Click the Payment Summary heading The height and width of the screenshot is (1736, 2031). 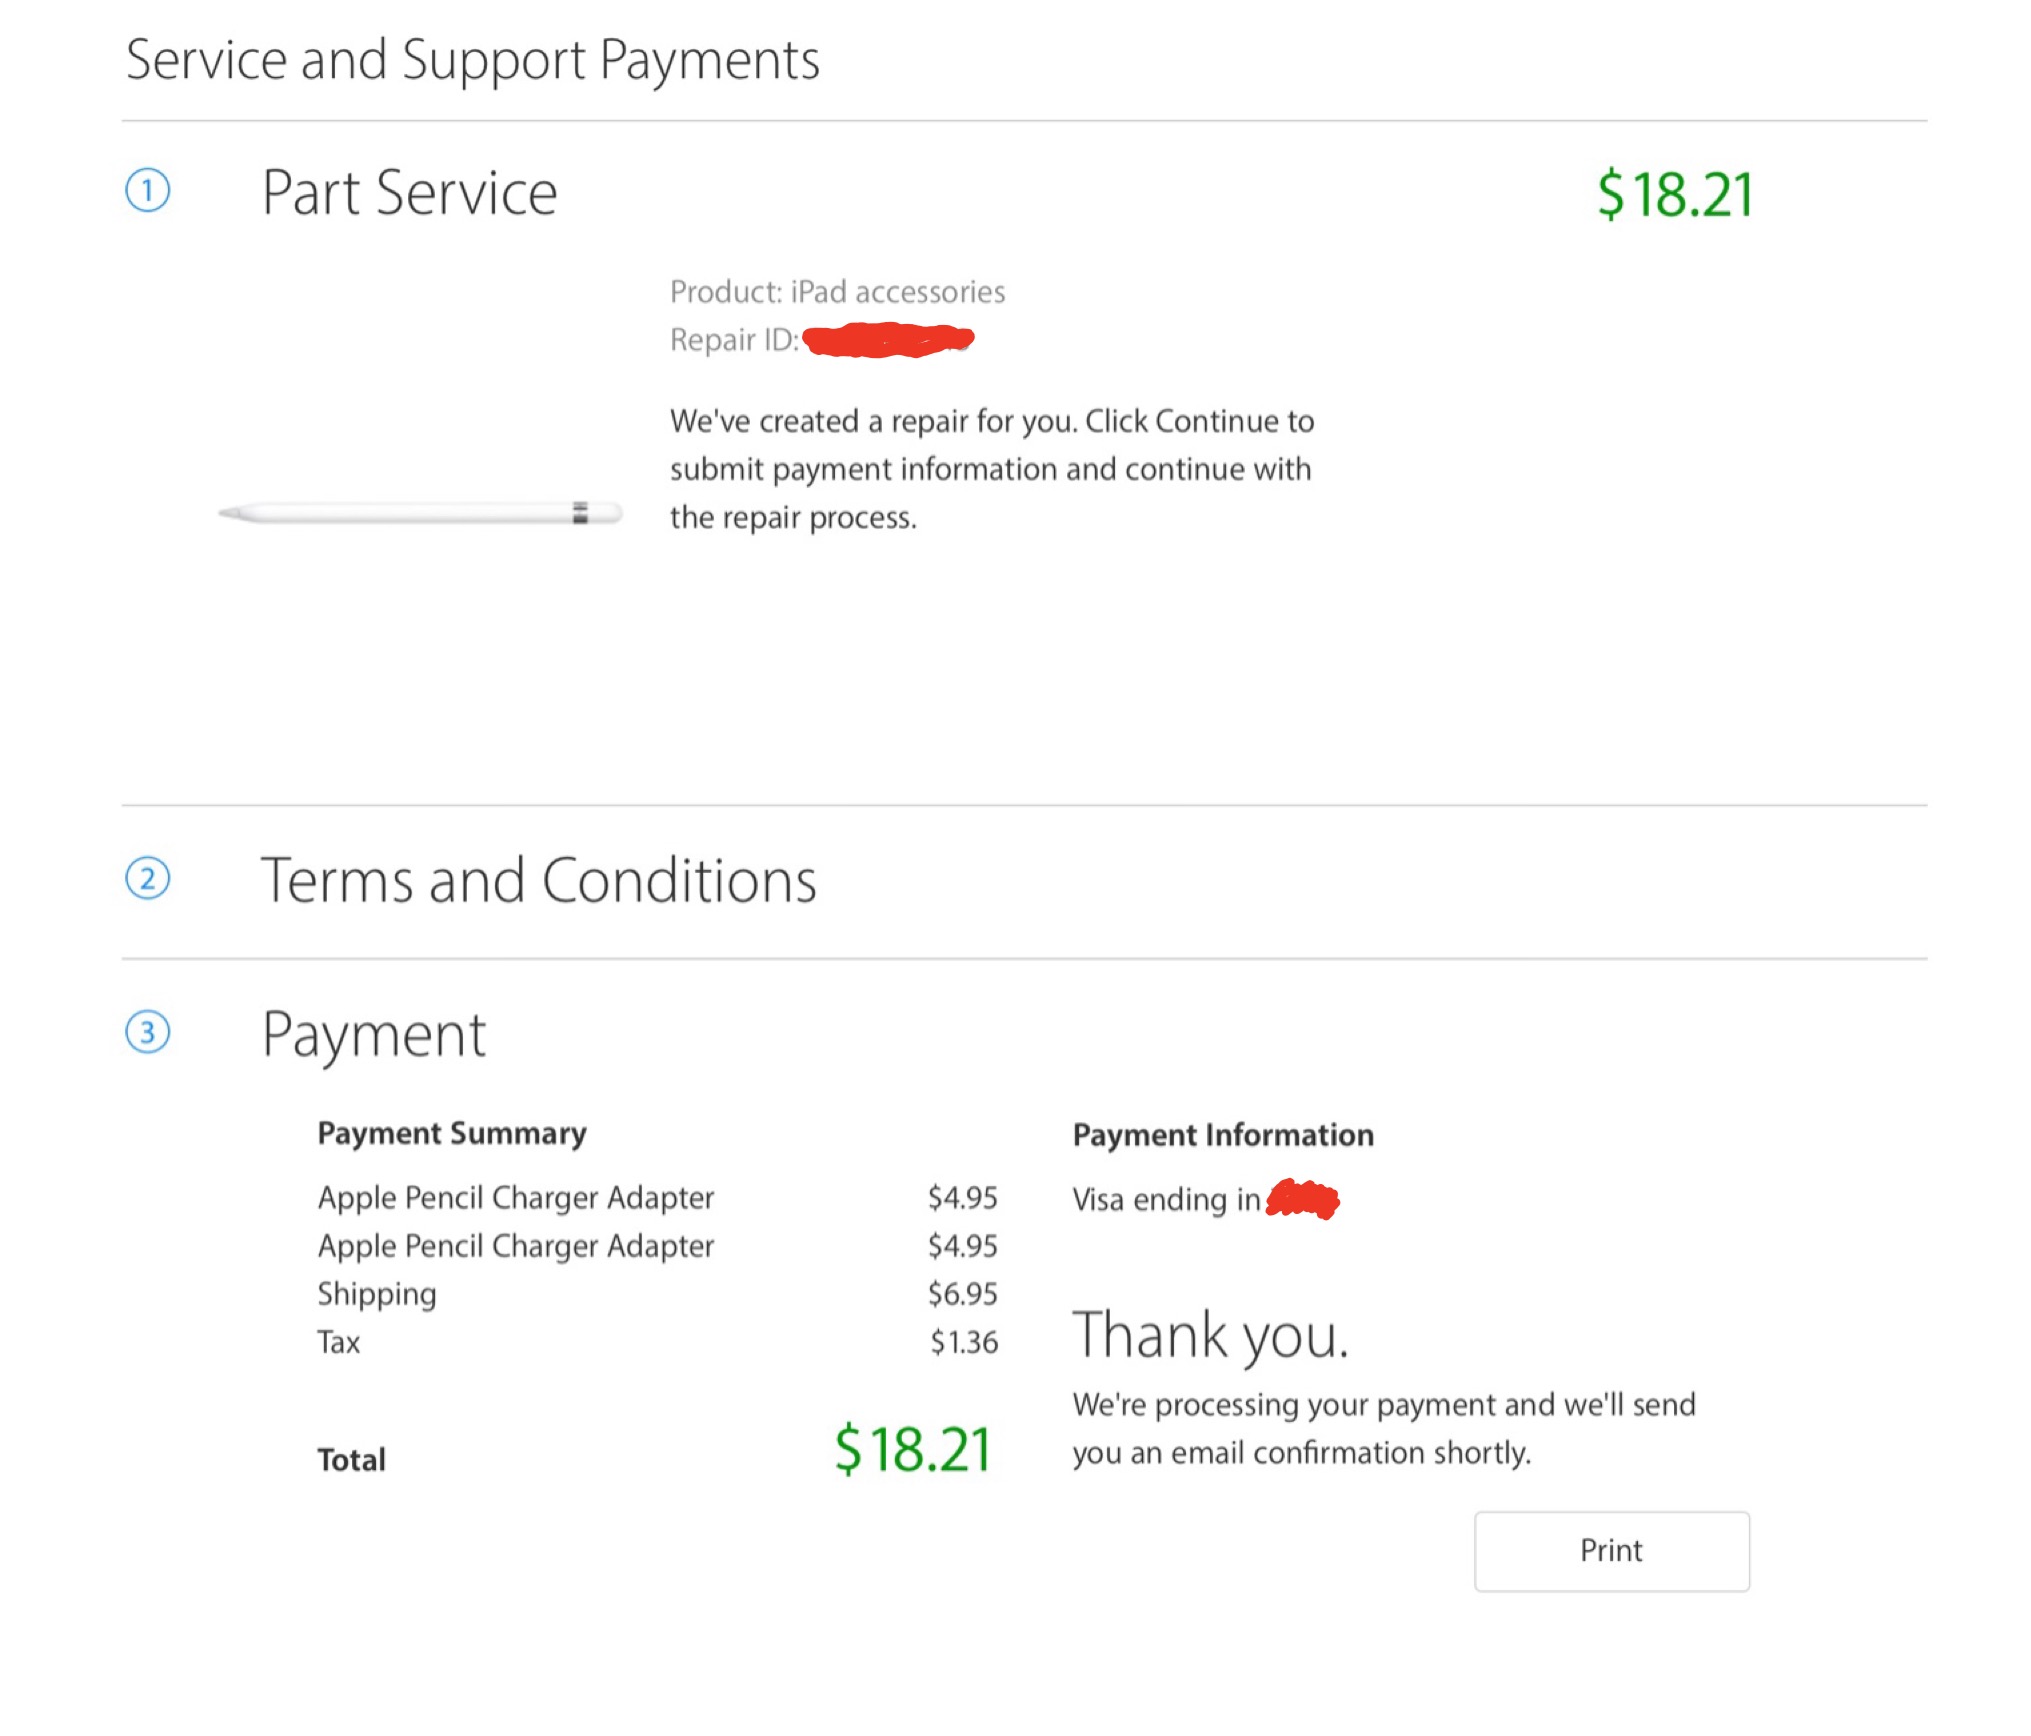click(x=452, y=1133)
